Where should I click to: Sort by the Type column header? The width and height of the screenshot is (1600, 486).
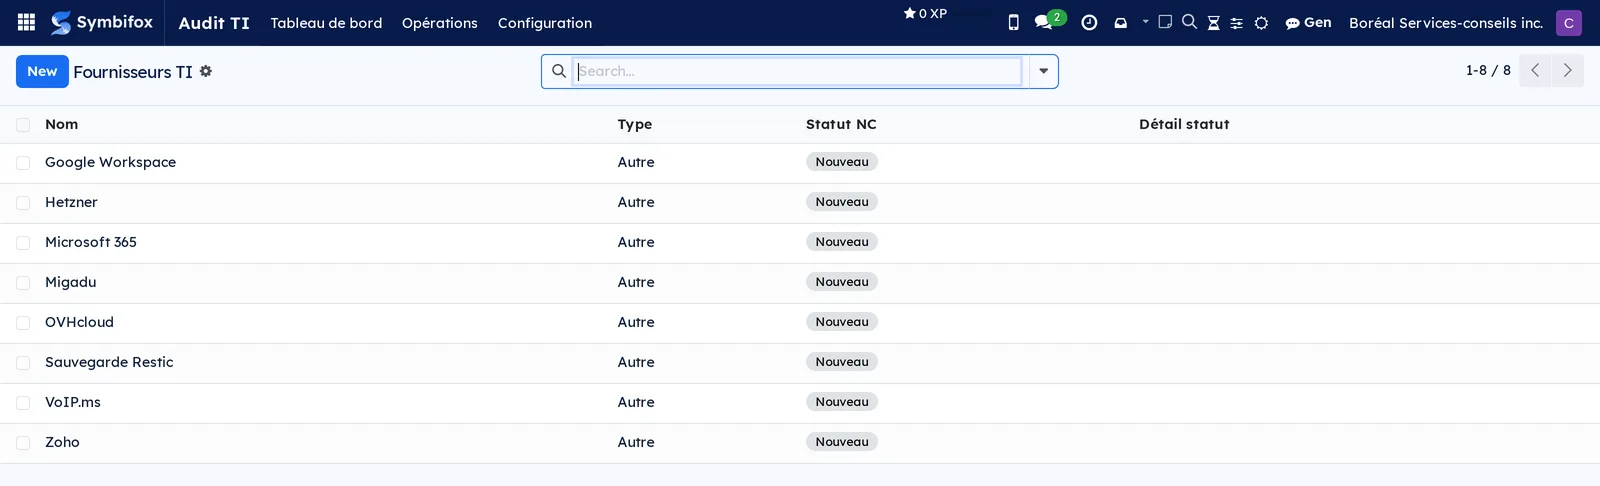pos(635,124)
